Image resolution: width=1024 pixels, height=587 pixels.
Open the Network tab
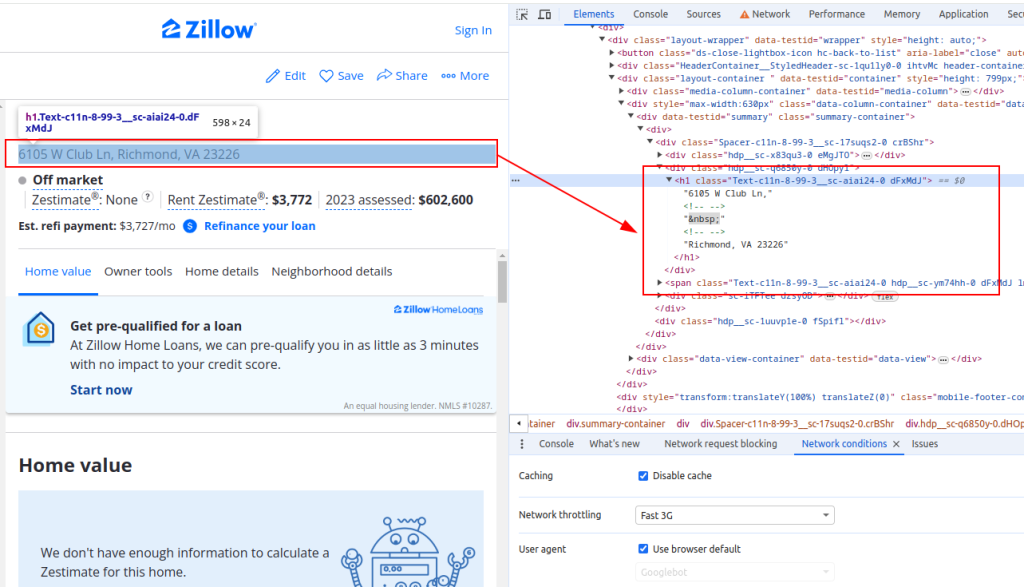[765, 14]
